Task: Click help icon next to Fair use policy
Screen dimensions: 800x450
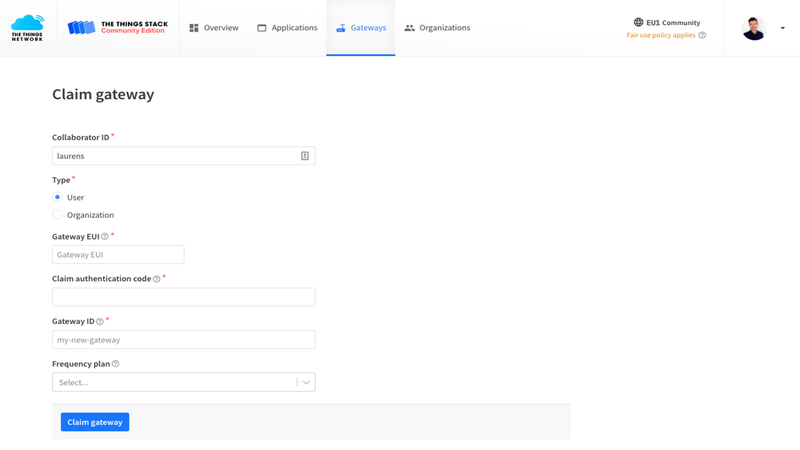Action: [x=702, y=35]
